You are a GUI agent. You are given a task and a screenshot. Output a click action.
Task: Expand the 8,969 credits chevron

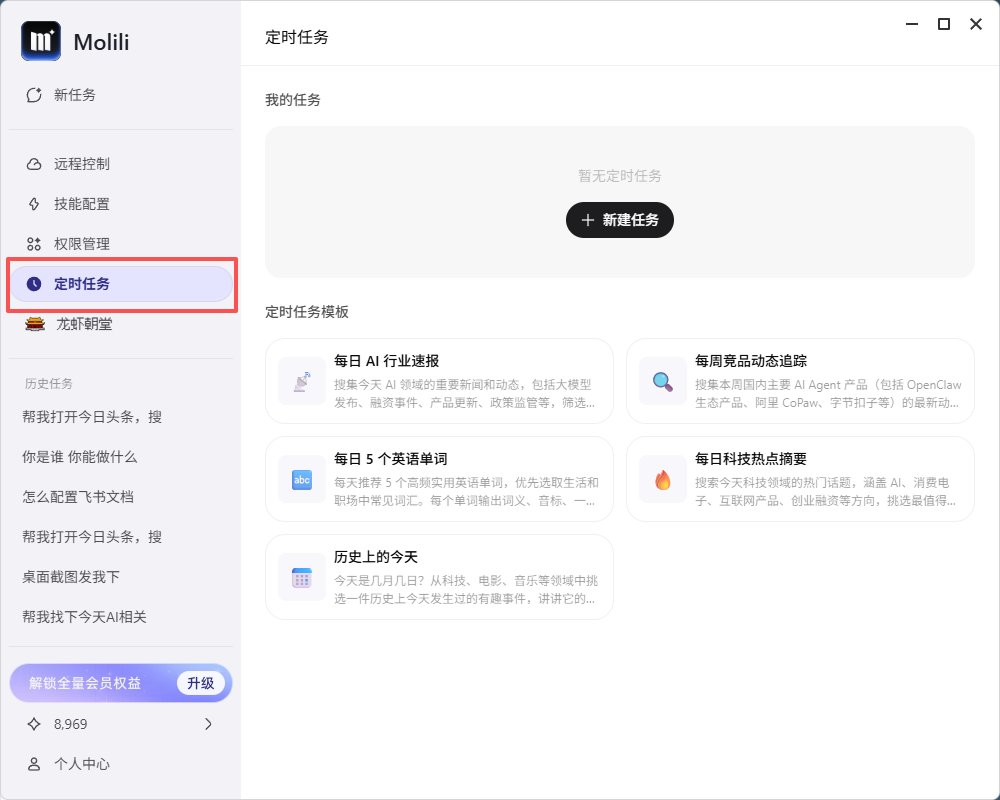pyautogui.click(x=208, y=723)
